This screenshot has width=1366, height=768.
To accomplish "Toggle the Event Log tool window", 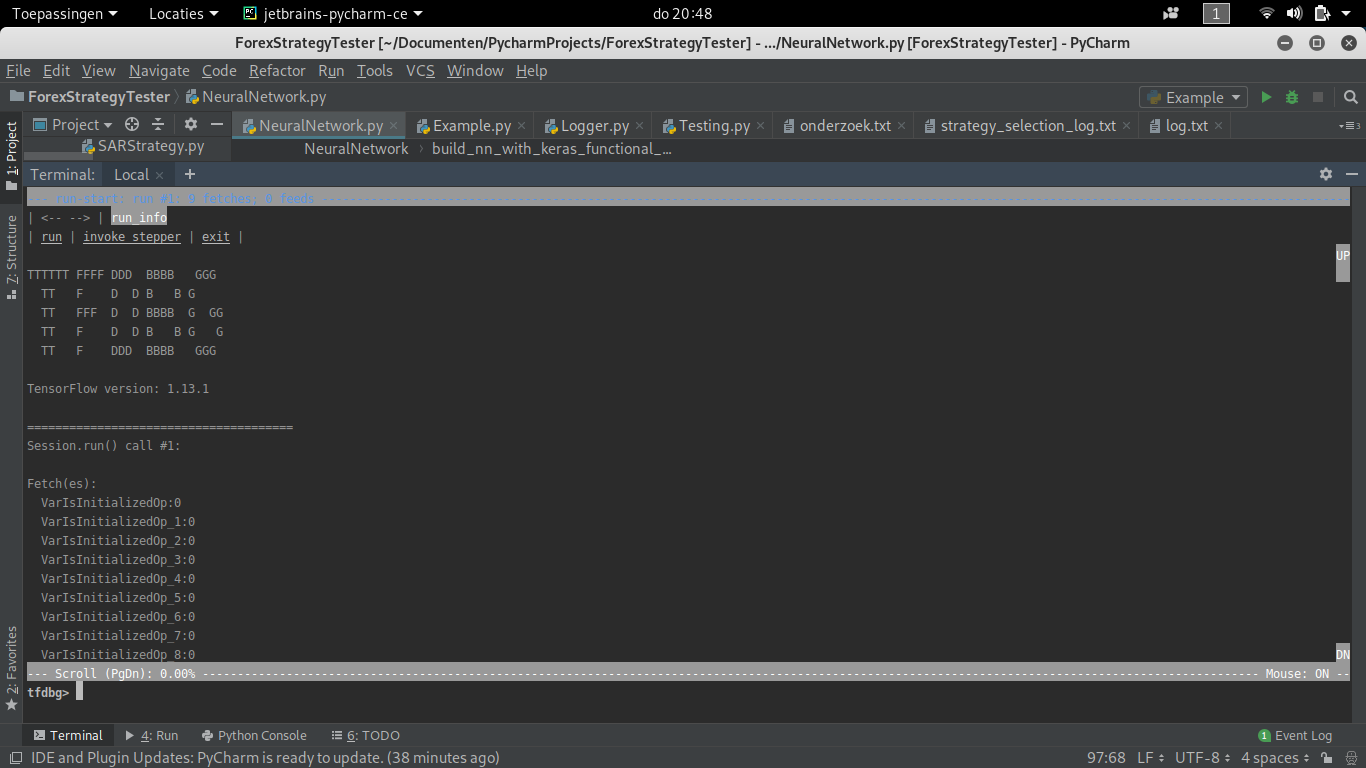I will coord(1295,735).
